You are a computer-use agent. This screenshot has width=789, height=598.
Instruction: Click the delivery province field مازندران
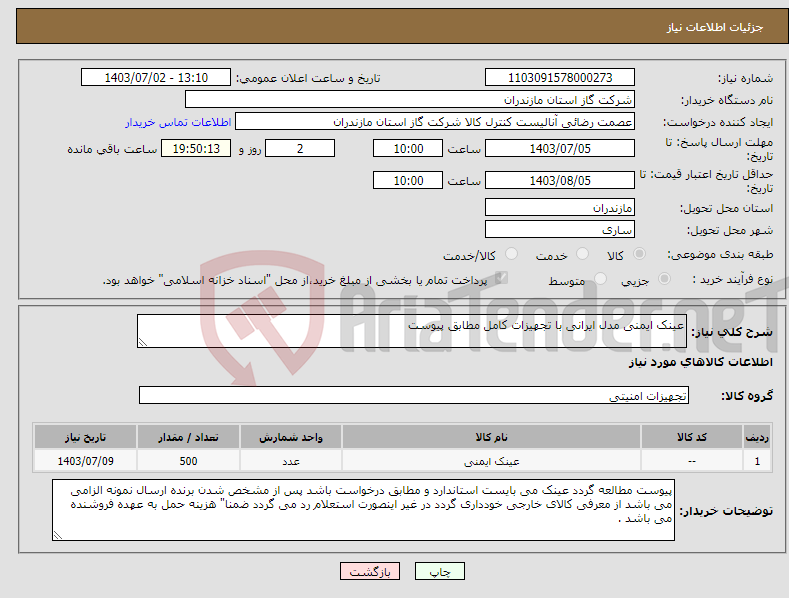pos(560,207)
